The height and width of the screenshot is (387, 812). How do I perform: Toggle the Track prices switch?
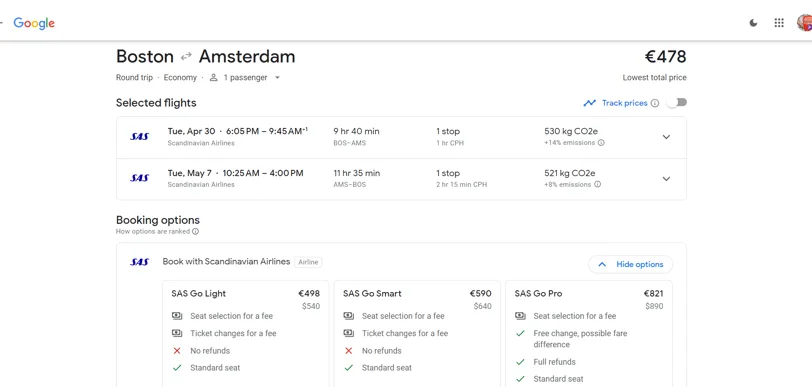[677, 103]
